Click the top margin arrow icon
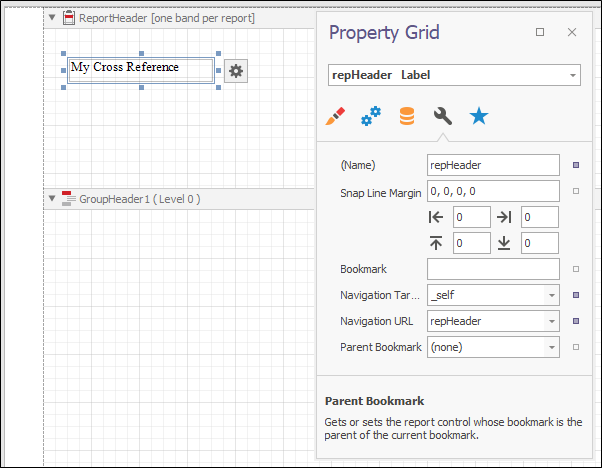Image resolution: width=602 pixels, height=468 pixels. [436, 243]
